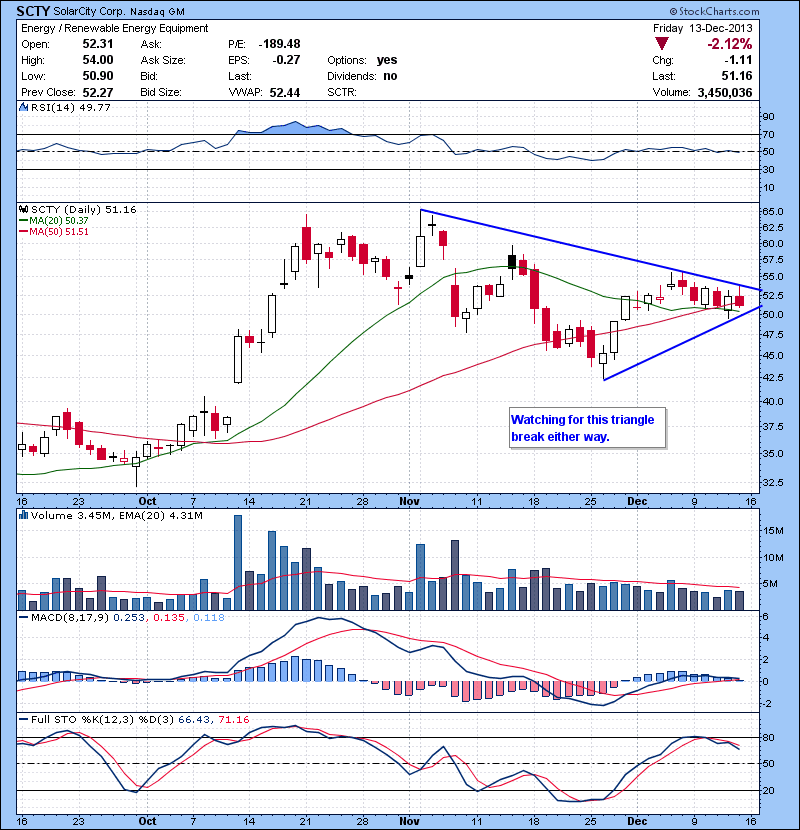Select the High value 54.00
This screenshot has height=830, width=800.
click(x=98, y=60)
